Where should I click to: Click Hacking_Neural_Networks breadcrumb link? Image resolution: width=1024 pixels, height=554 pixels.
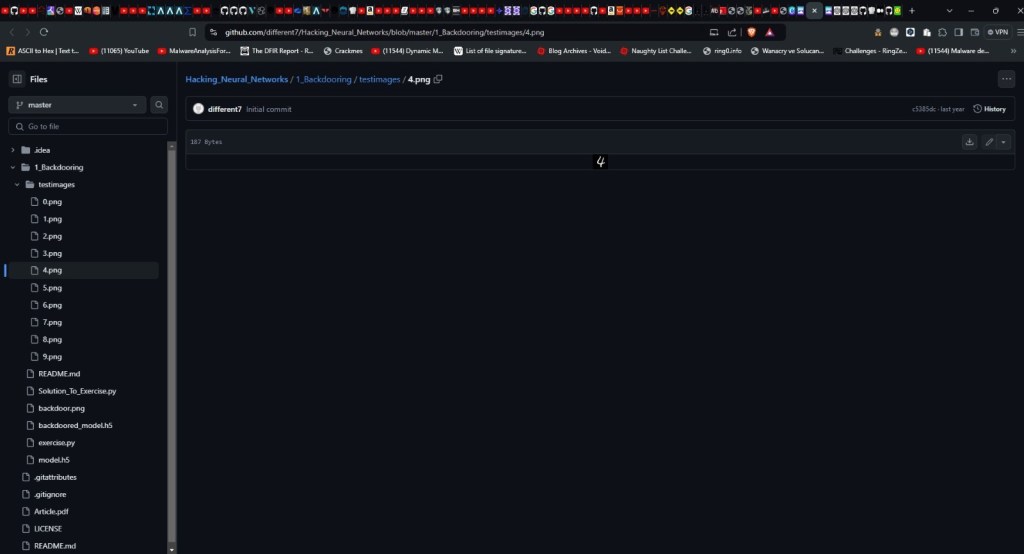point(237,79)
